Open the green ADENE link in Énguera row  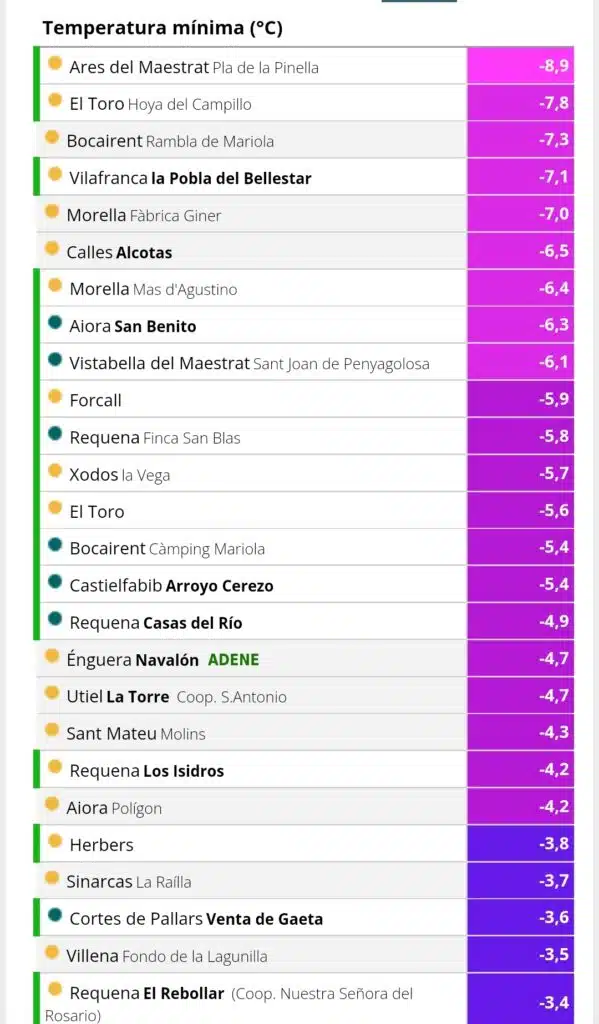[233, 660]
